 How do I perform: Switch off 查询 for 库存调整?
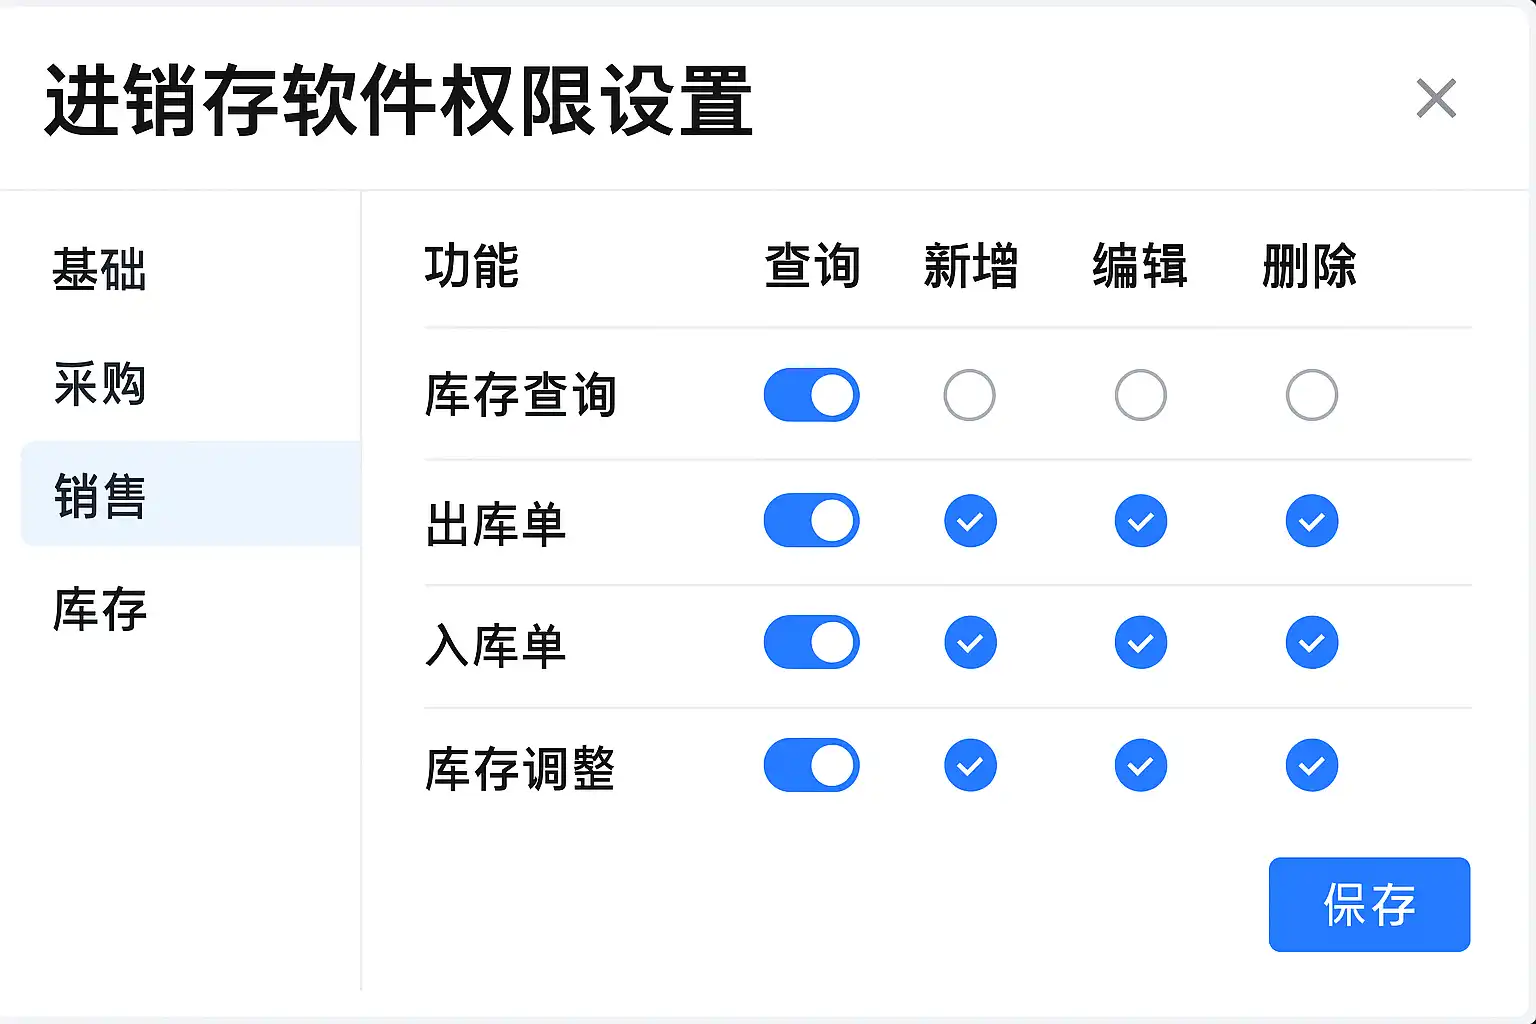[811, 765]
